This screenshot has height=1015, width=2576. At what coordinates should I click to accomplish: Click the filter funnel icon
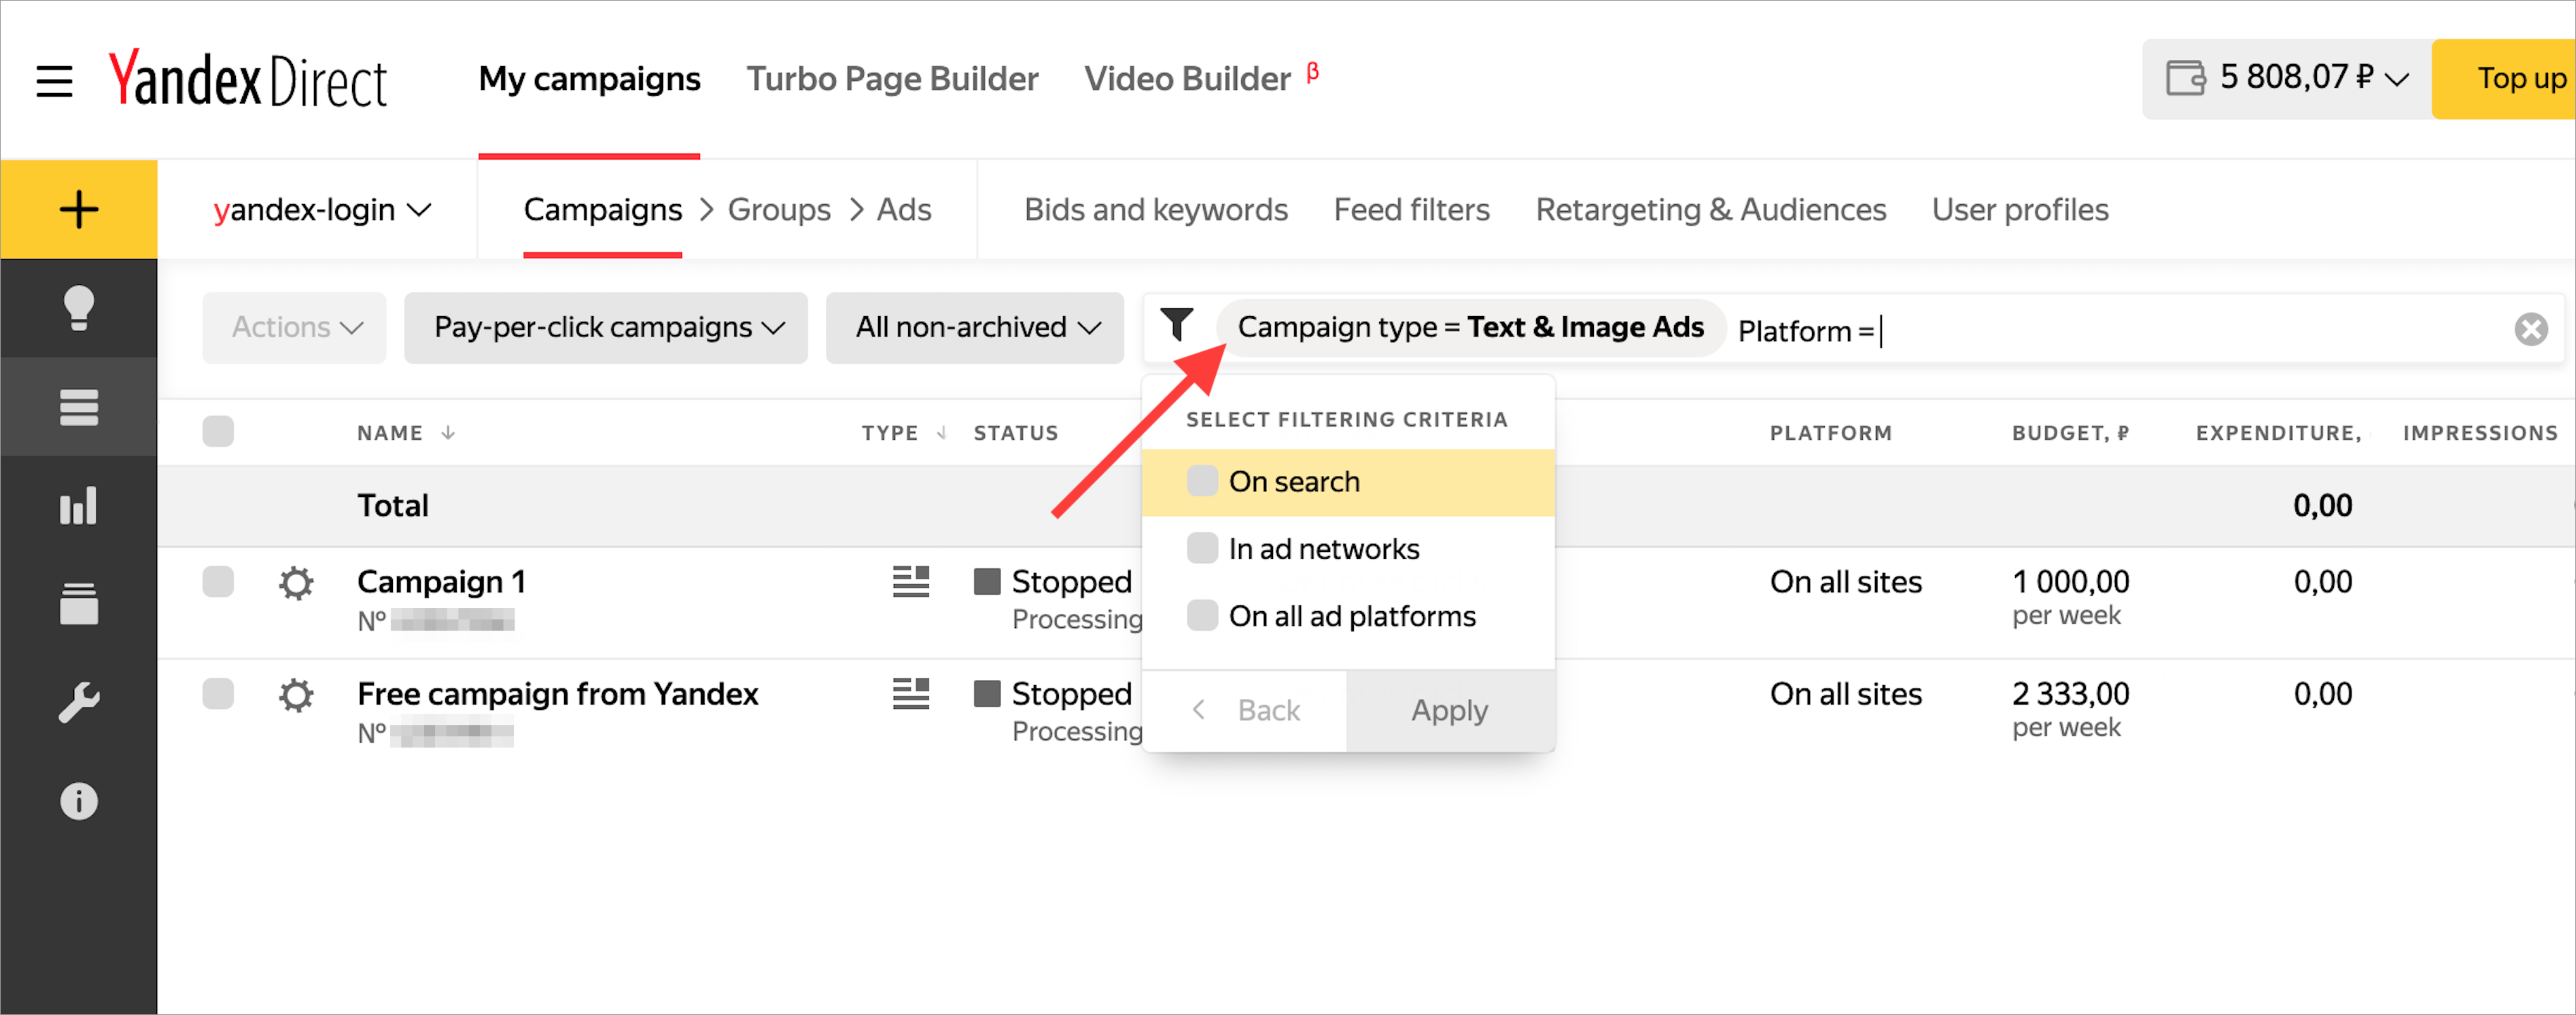(1177, 325)
